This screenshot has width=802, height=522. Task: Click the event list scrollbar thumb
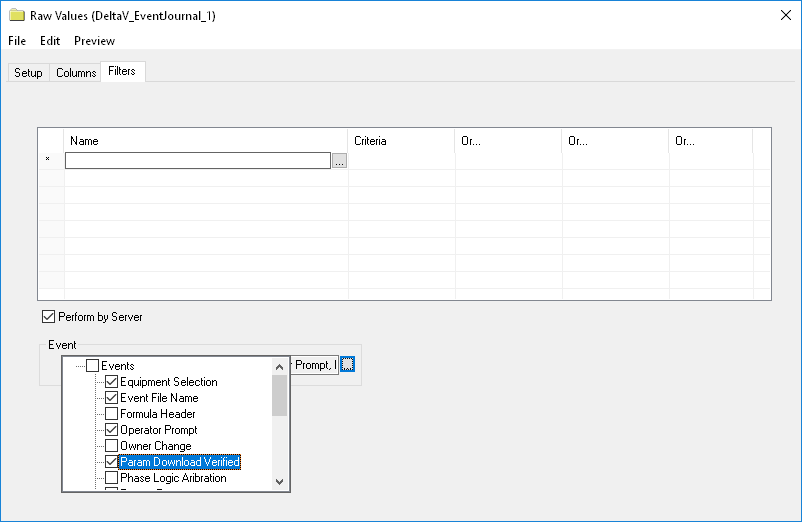pyautogui.click(x=279, y=396)
